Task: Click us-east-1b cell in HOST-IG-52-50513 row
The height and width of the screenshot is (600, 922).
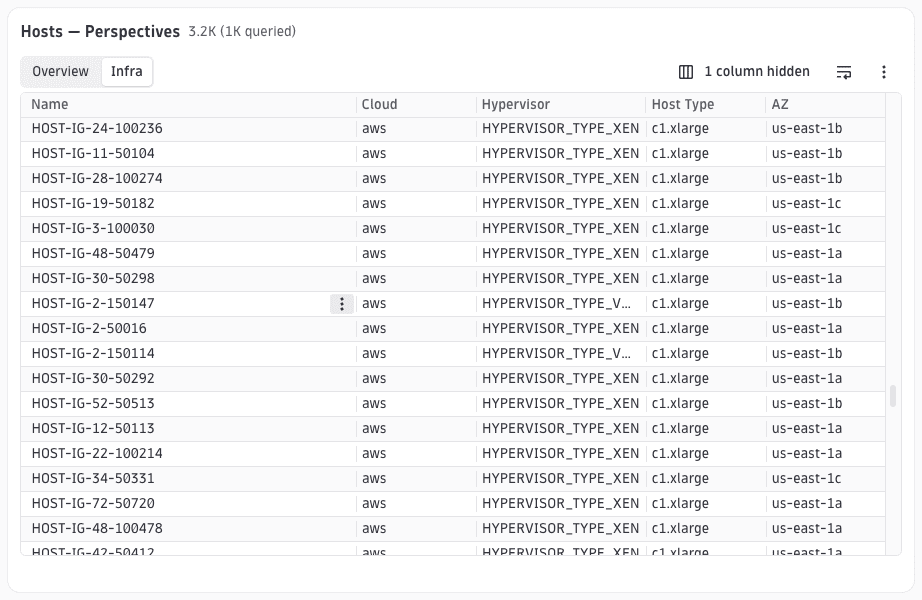Action: pyautogui.click(x=807, y=404)
